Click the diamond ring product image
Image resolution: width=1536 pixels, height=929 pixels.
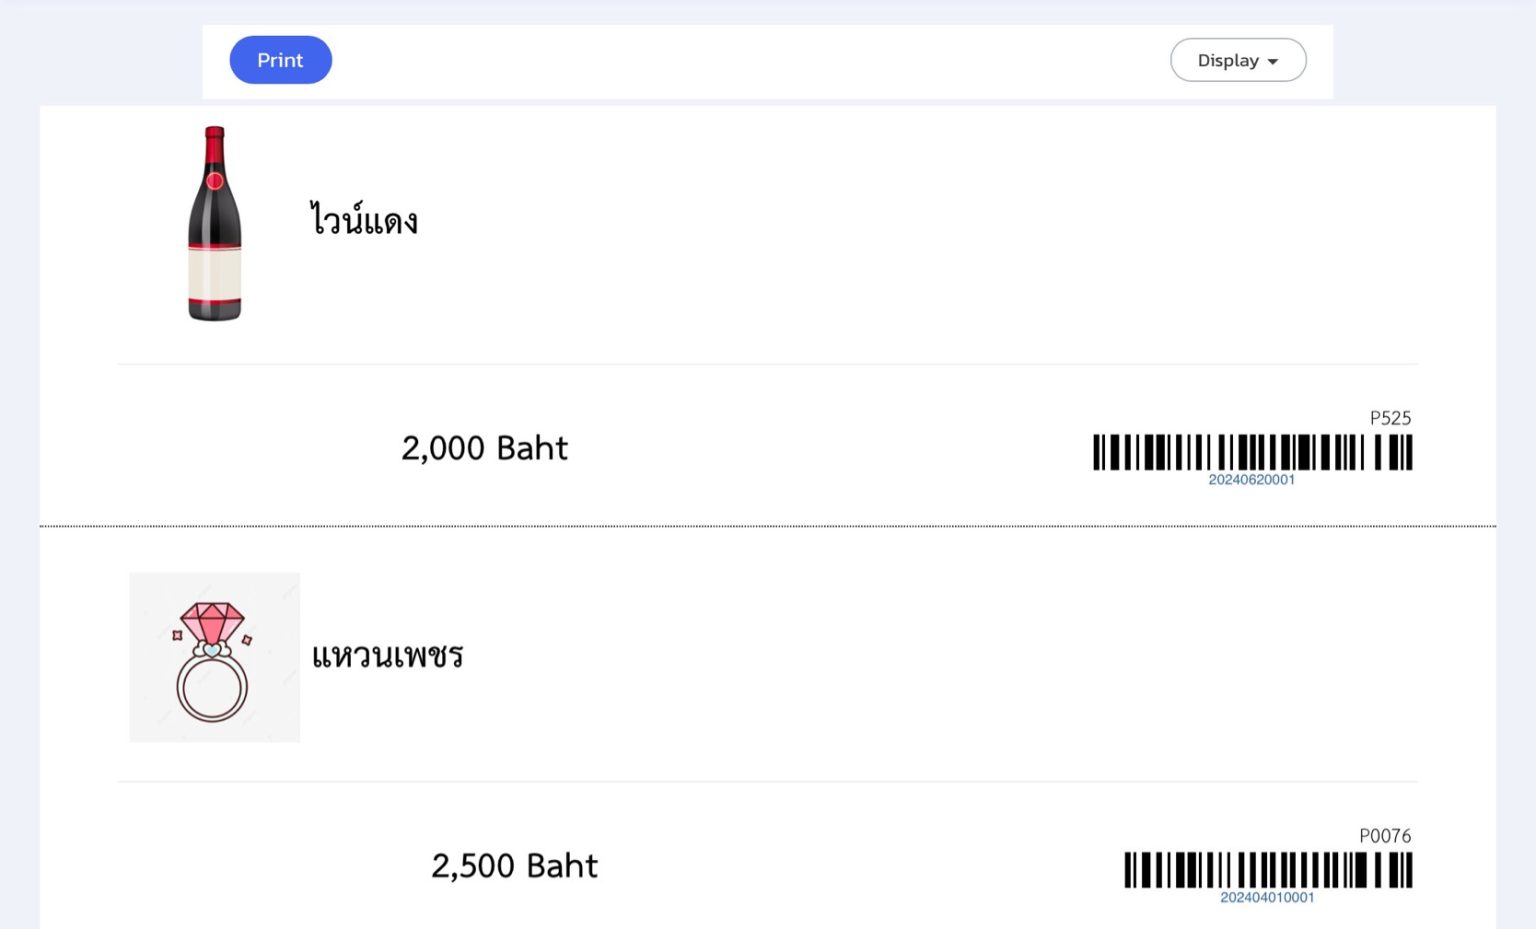214,657
